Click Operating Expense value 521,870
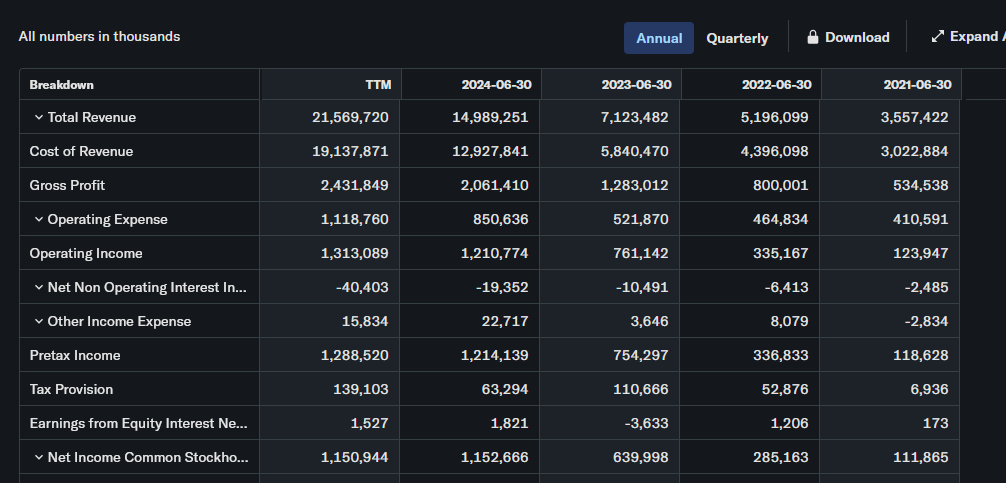 (640, 219)
